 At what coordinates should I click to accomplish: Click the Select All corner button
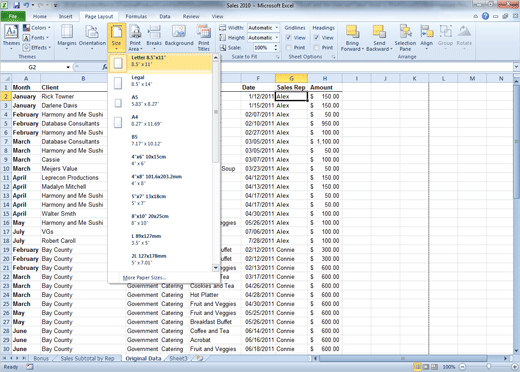pos(6,78)
